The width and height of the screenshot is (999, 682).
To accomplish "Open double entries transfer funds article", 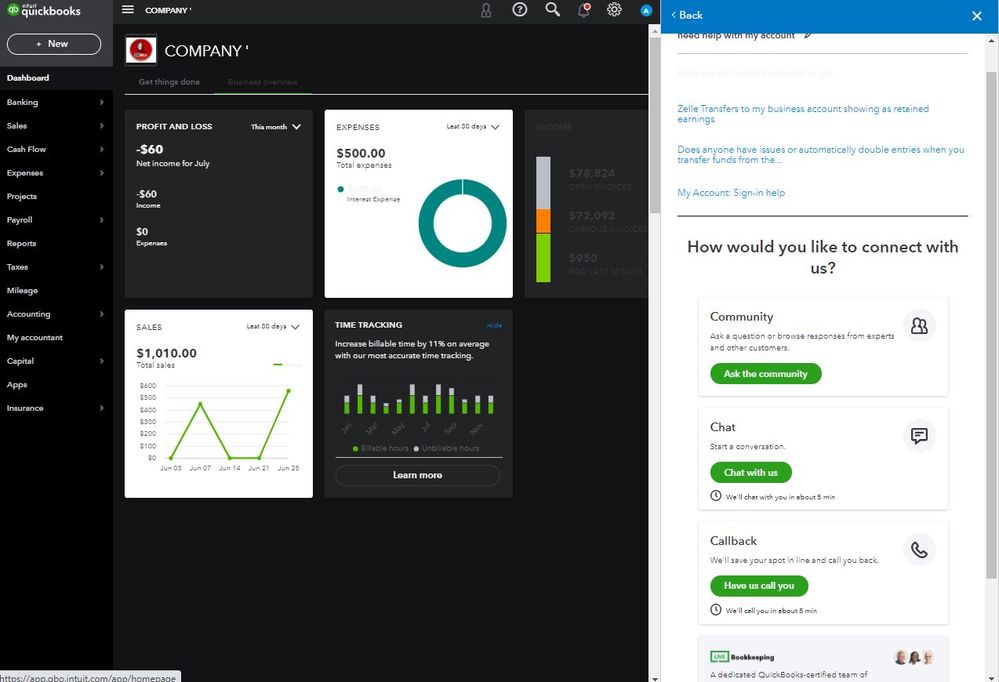I will (x=821, y=155).
